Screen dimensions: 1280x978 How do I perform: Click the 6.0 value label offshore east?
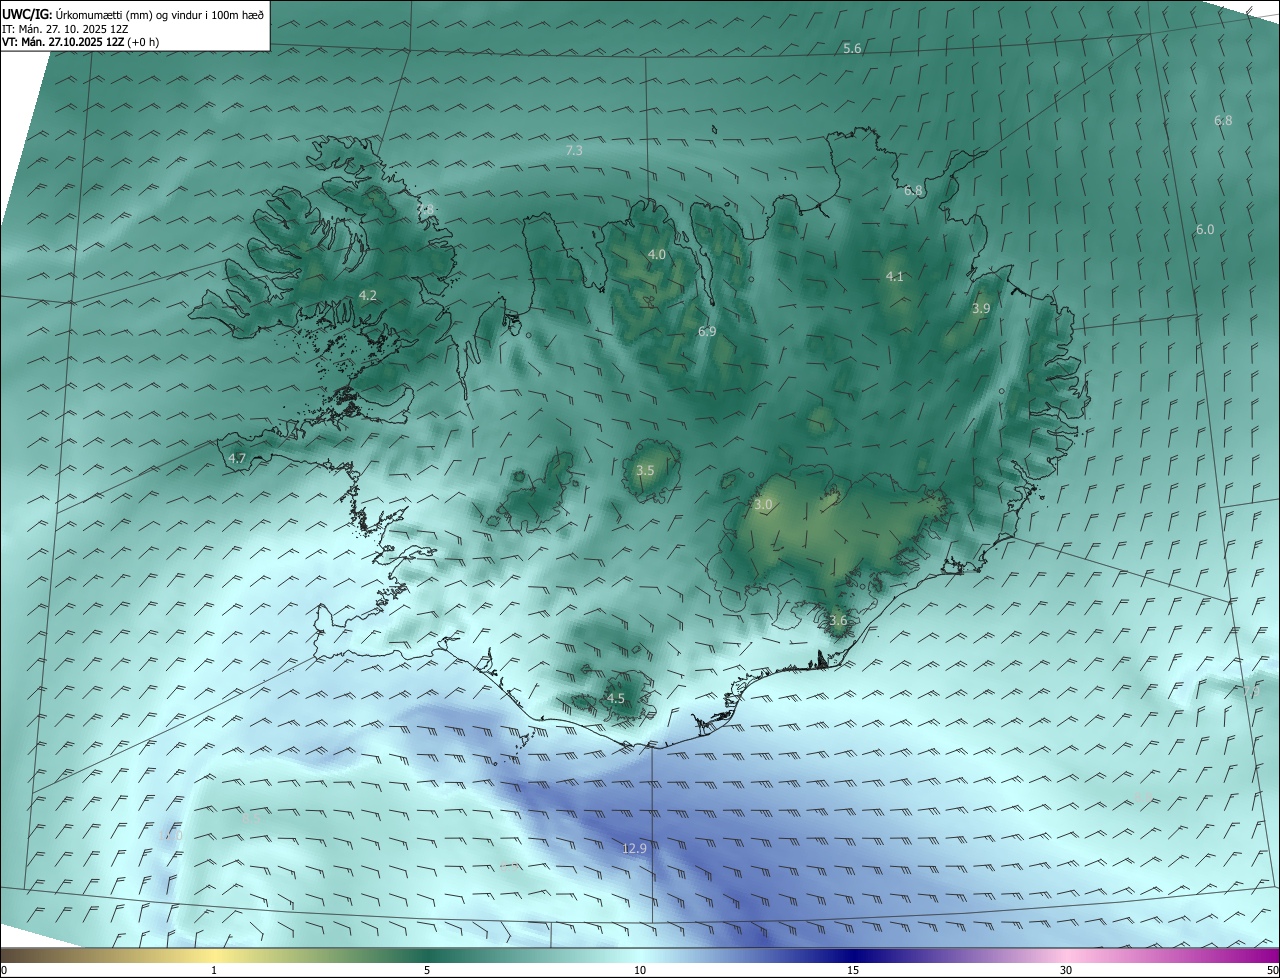(1205, 229)
